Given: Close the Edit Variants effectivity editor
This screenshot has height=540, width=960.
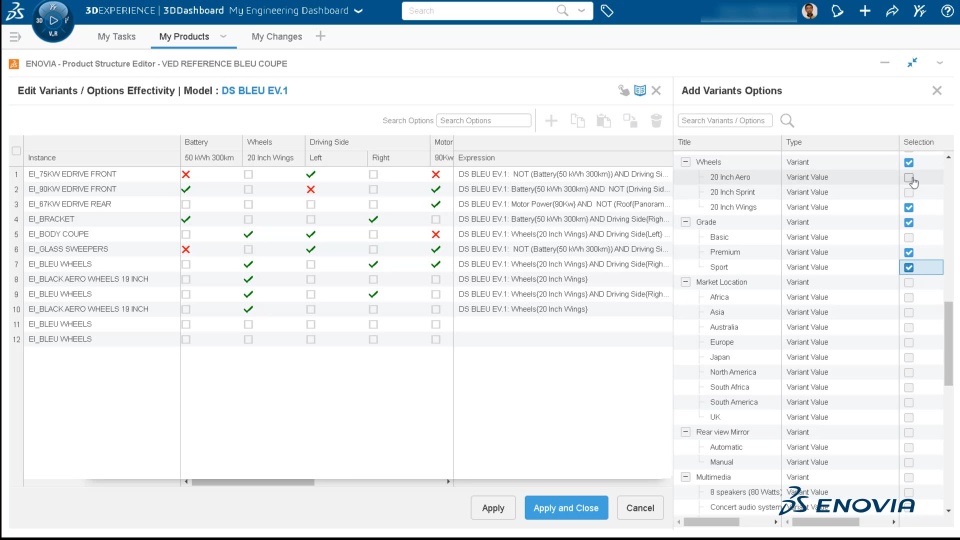Looking at the screenshot, I should coord(656,91).
